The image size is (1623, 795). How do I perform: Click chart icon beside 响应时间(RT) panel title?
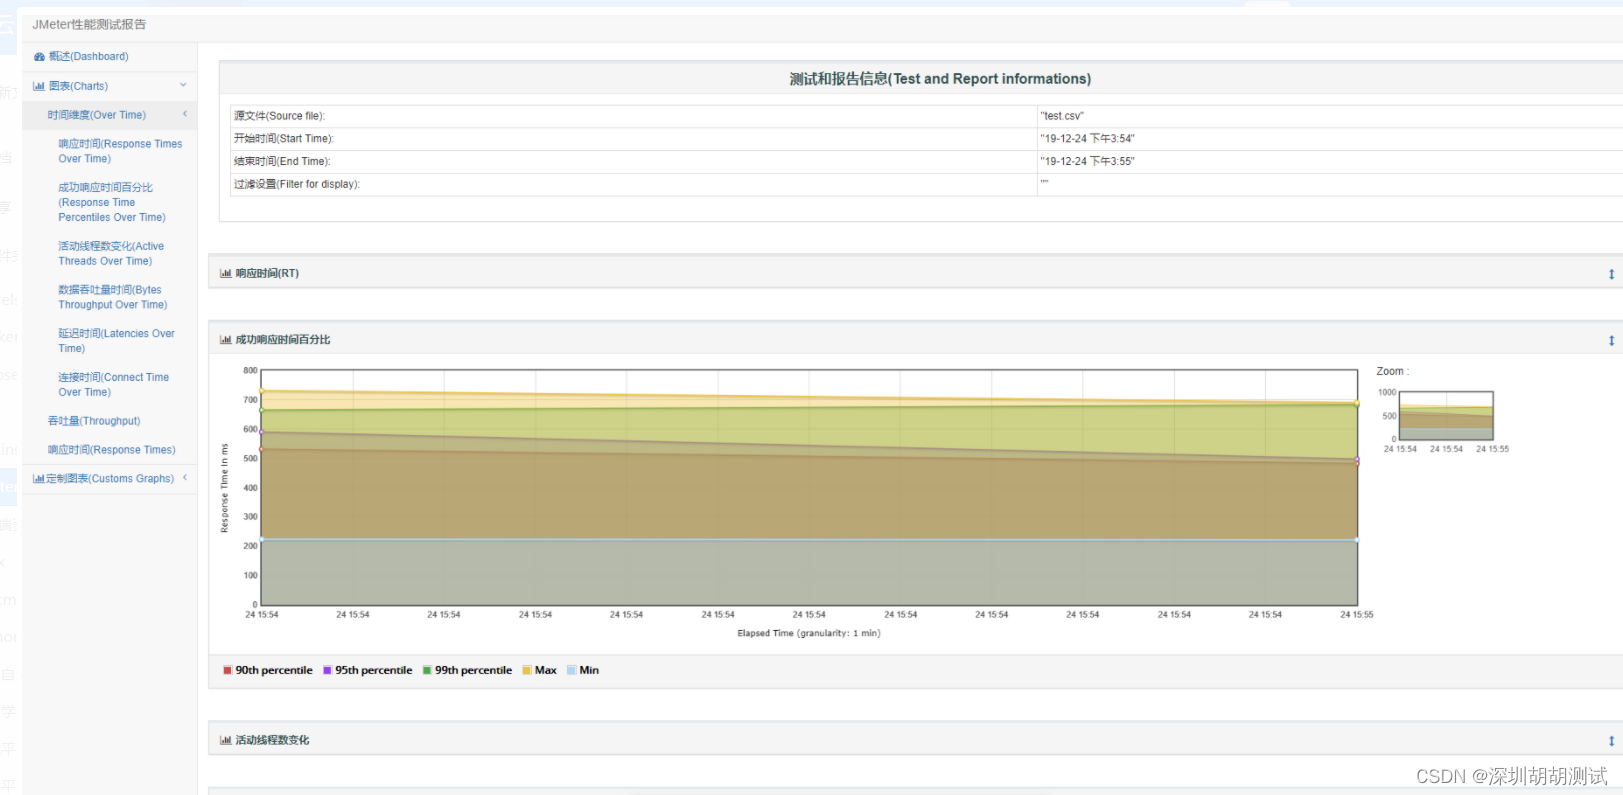tap(226, 273)
